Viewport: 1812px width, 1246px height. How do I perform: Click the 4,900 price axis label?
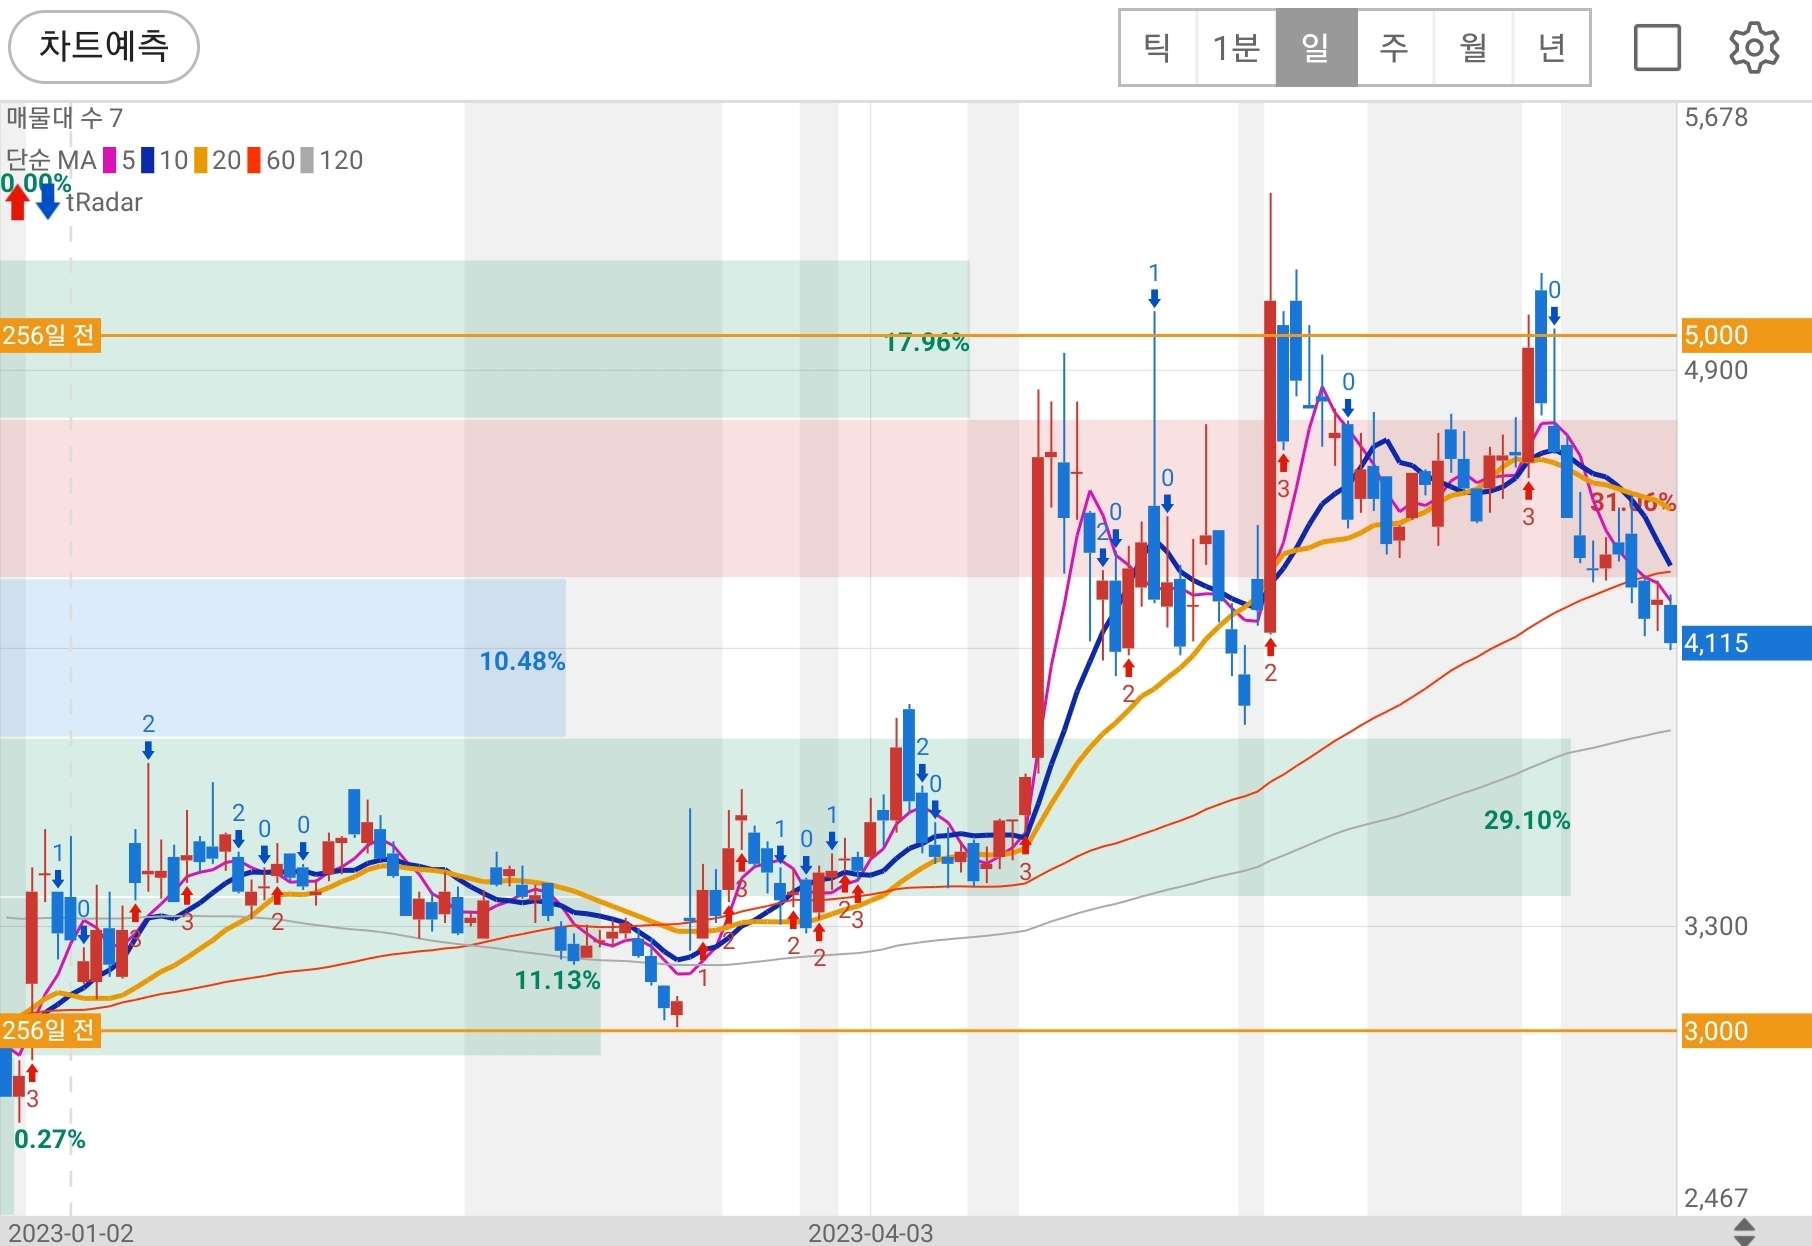[1716, 370]
